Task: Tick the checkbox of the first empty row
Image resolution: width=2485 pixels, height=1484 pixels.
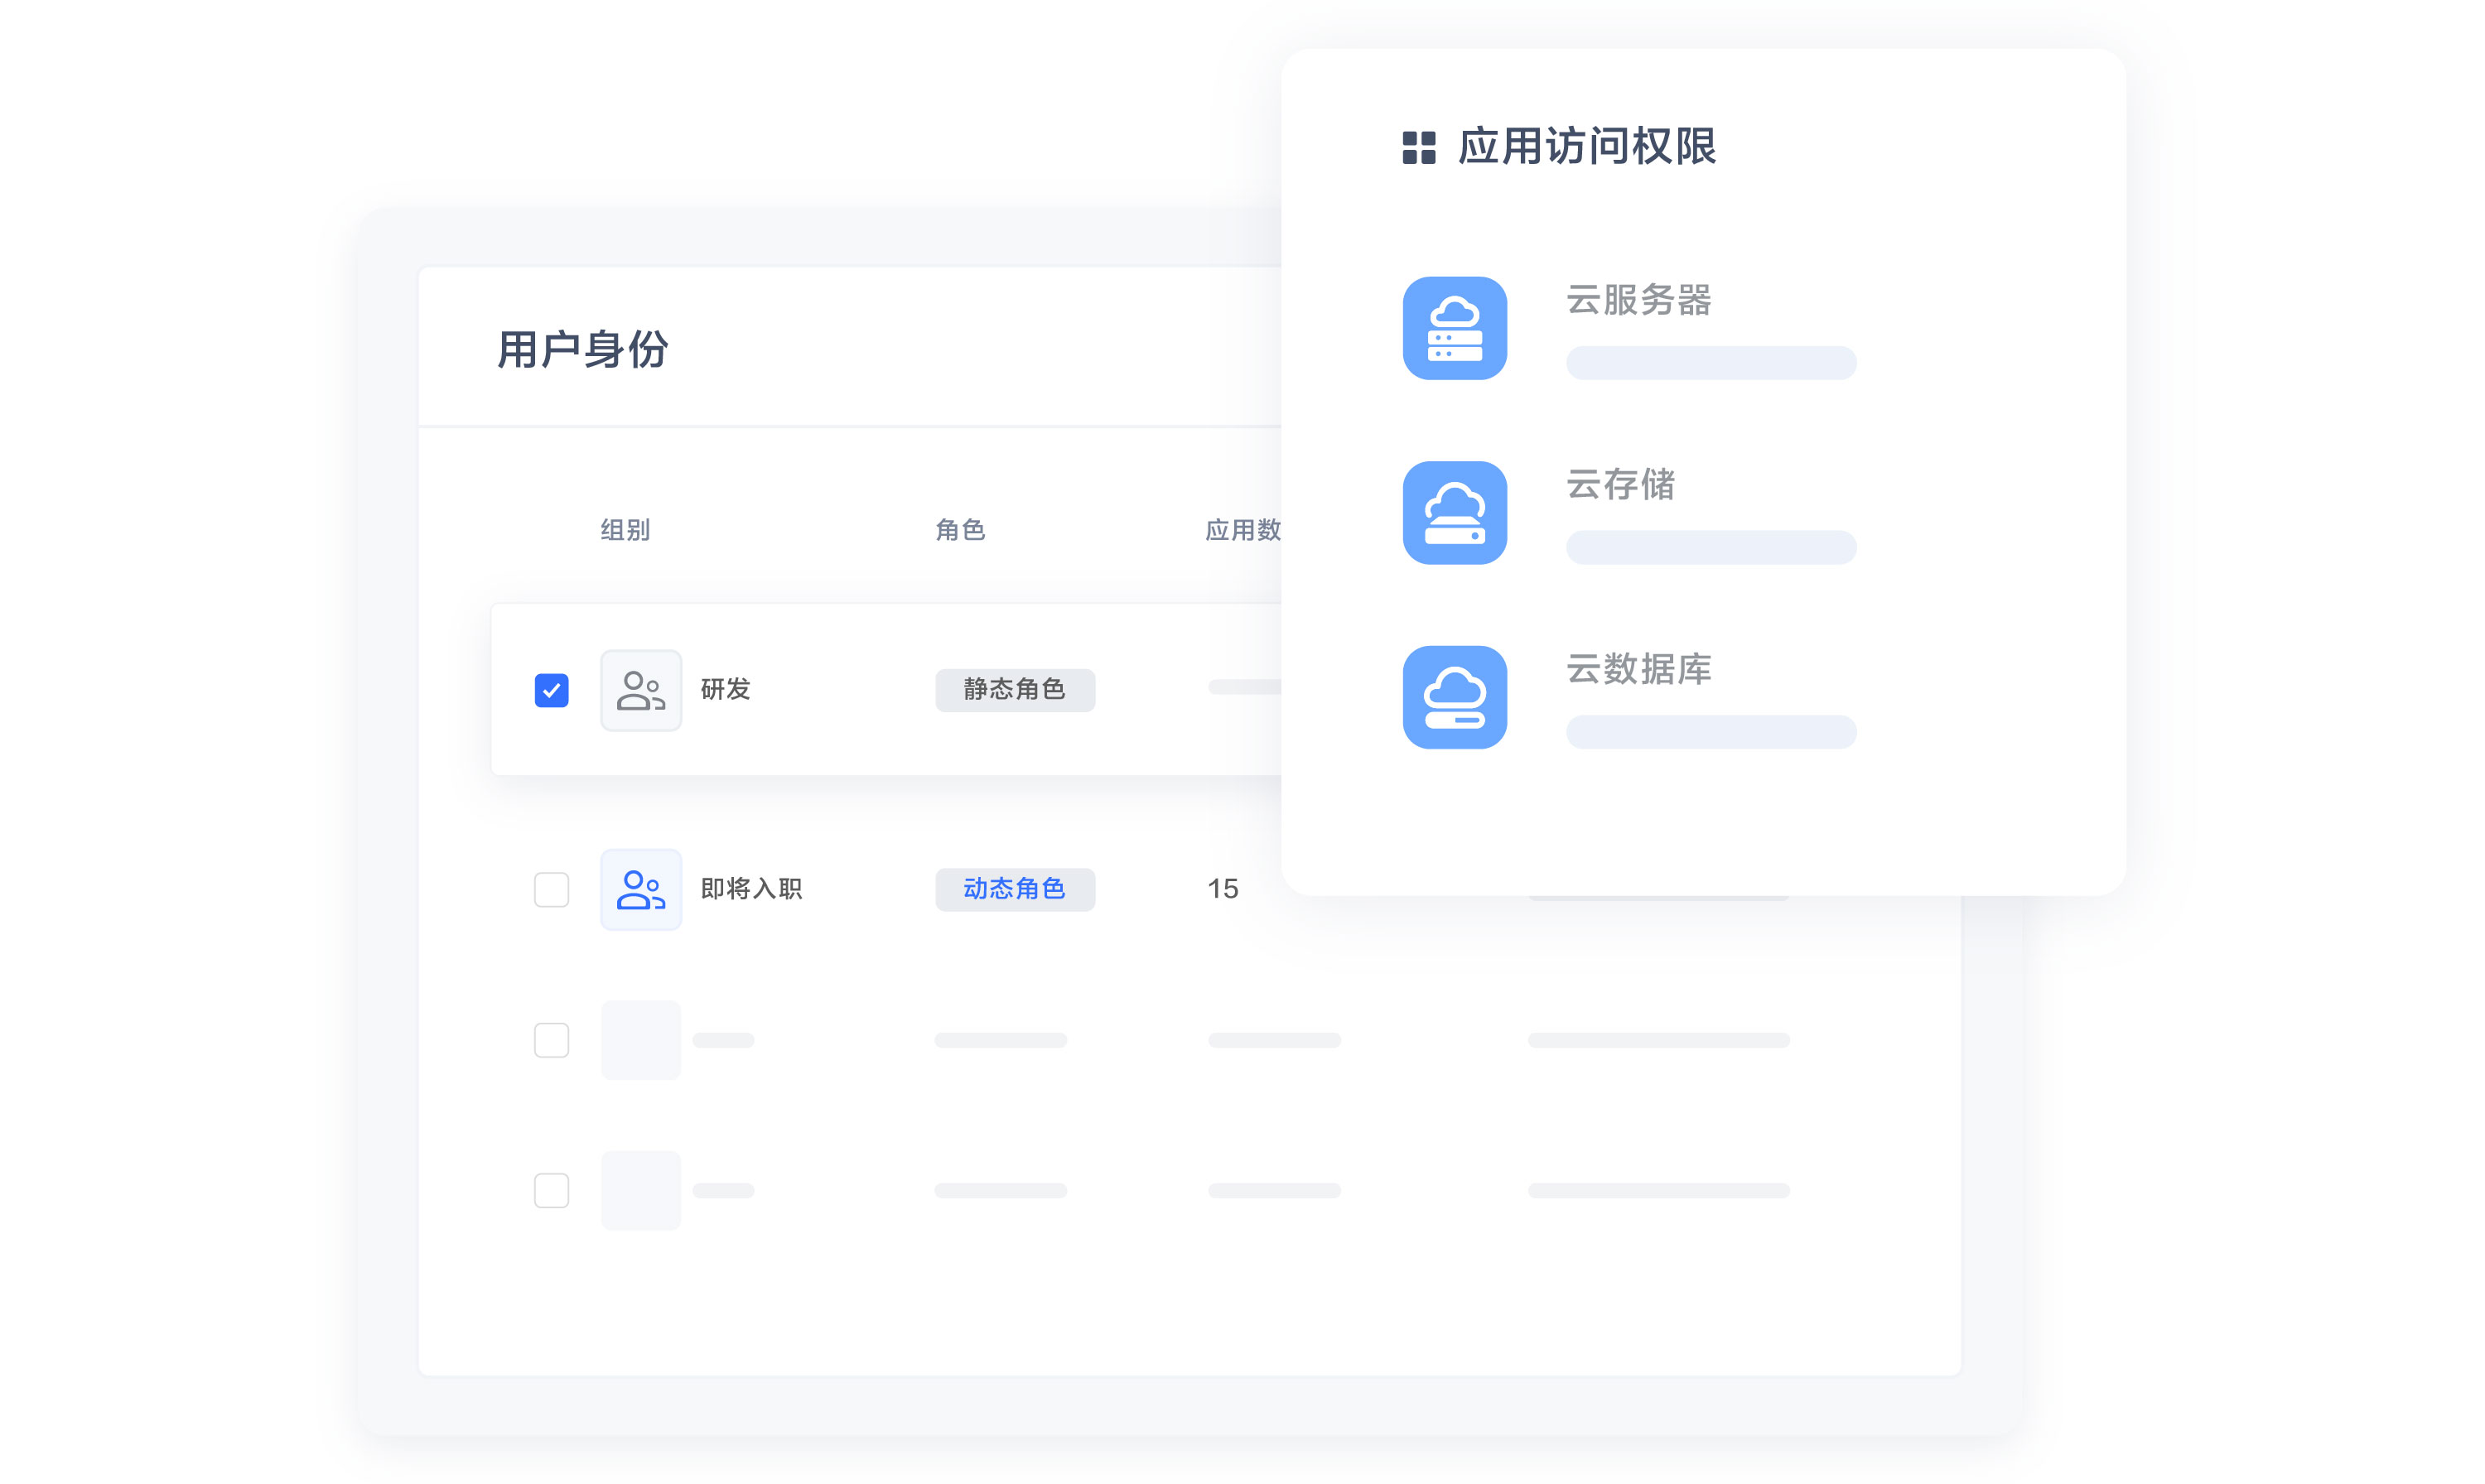Action: [551, 1040]
